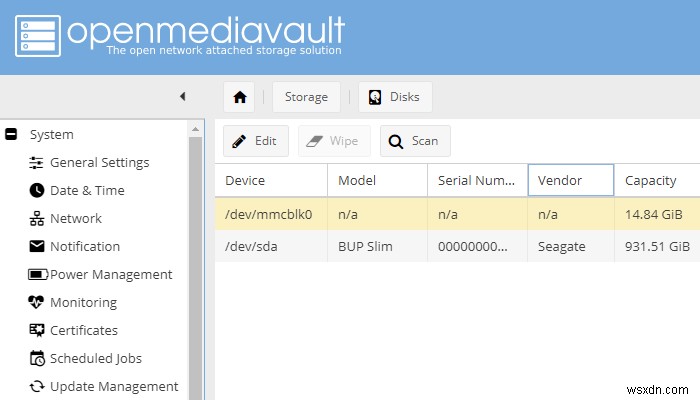Sort by the Model column header
The height and width of the screenshot is (400, 700).
378,180
